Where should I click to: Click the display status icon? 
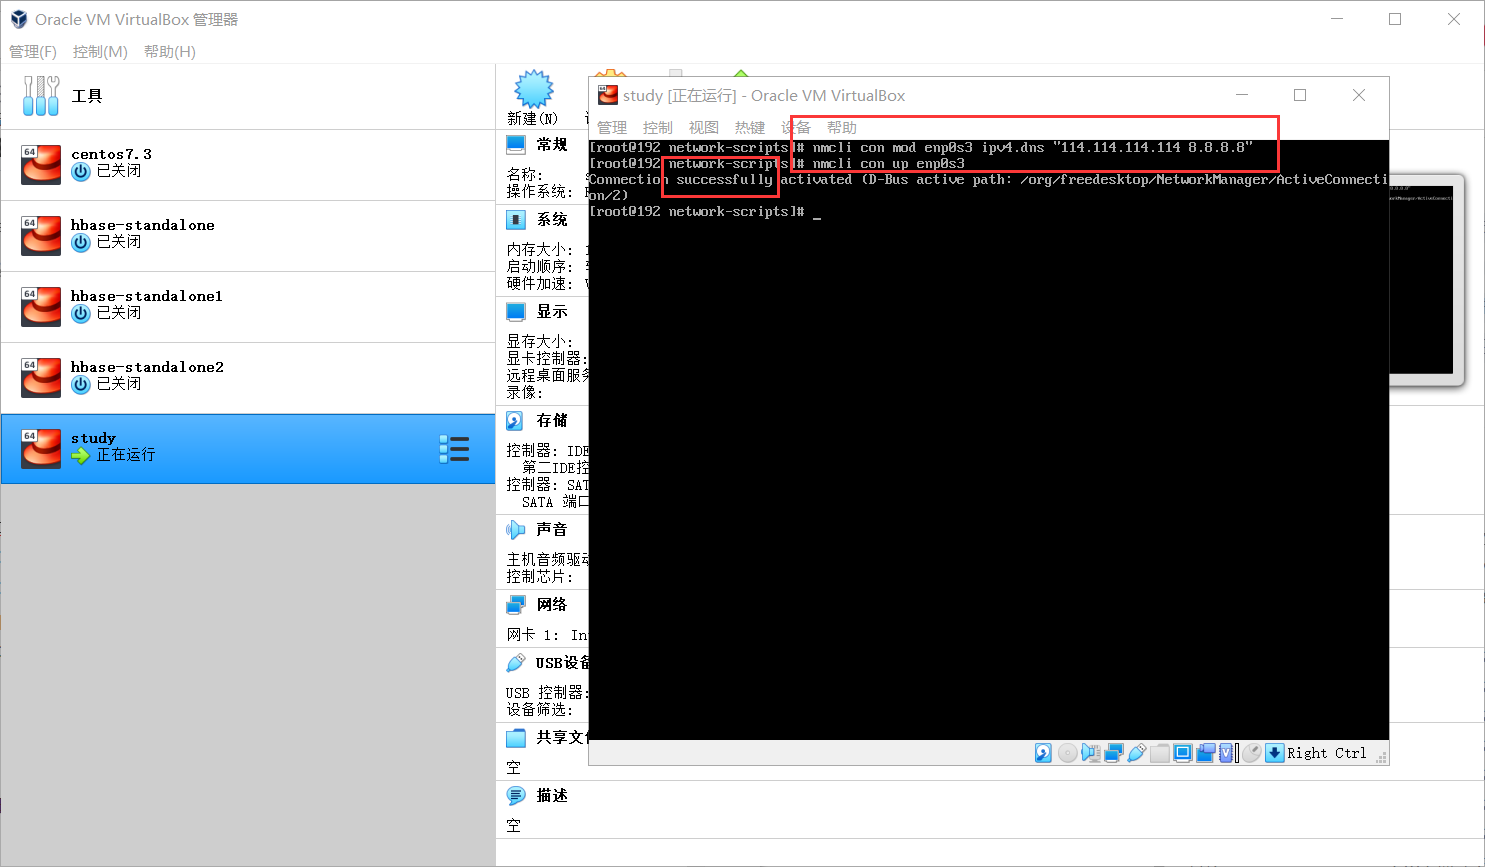click(x=1184, y=752)
